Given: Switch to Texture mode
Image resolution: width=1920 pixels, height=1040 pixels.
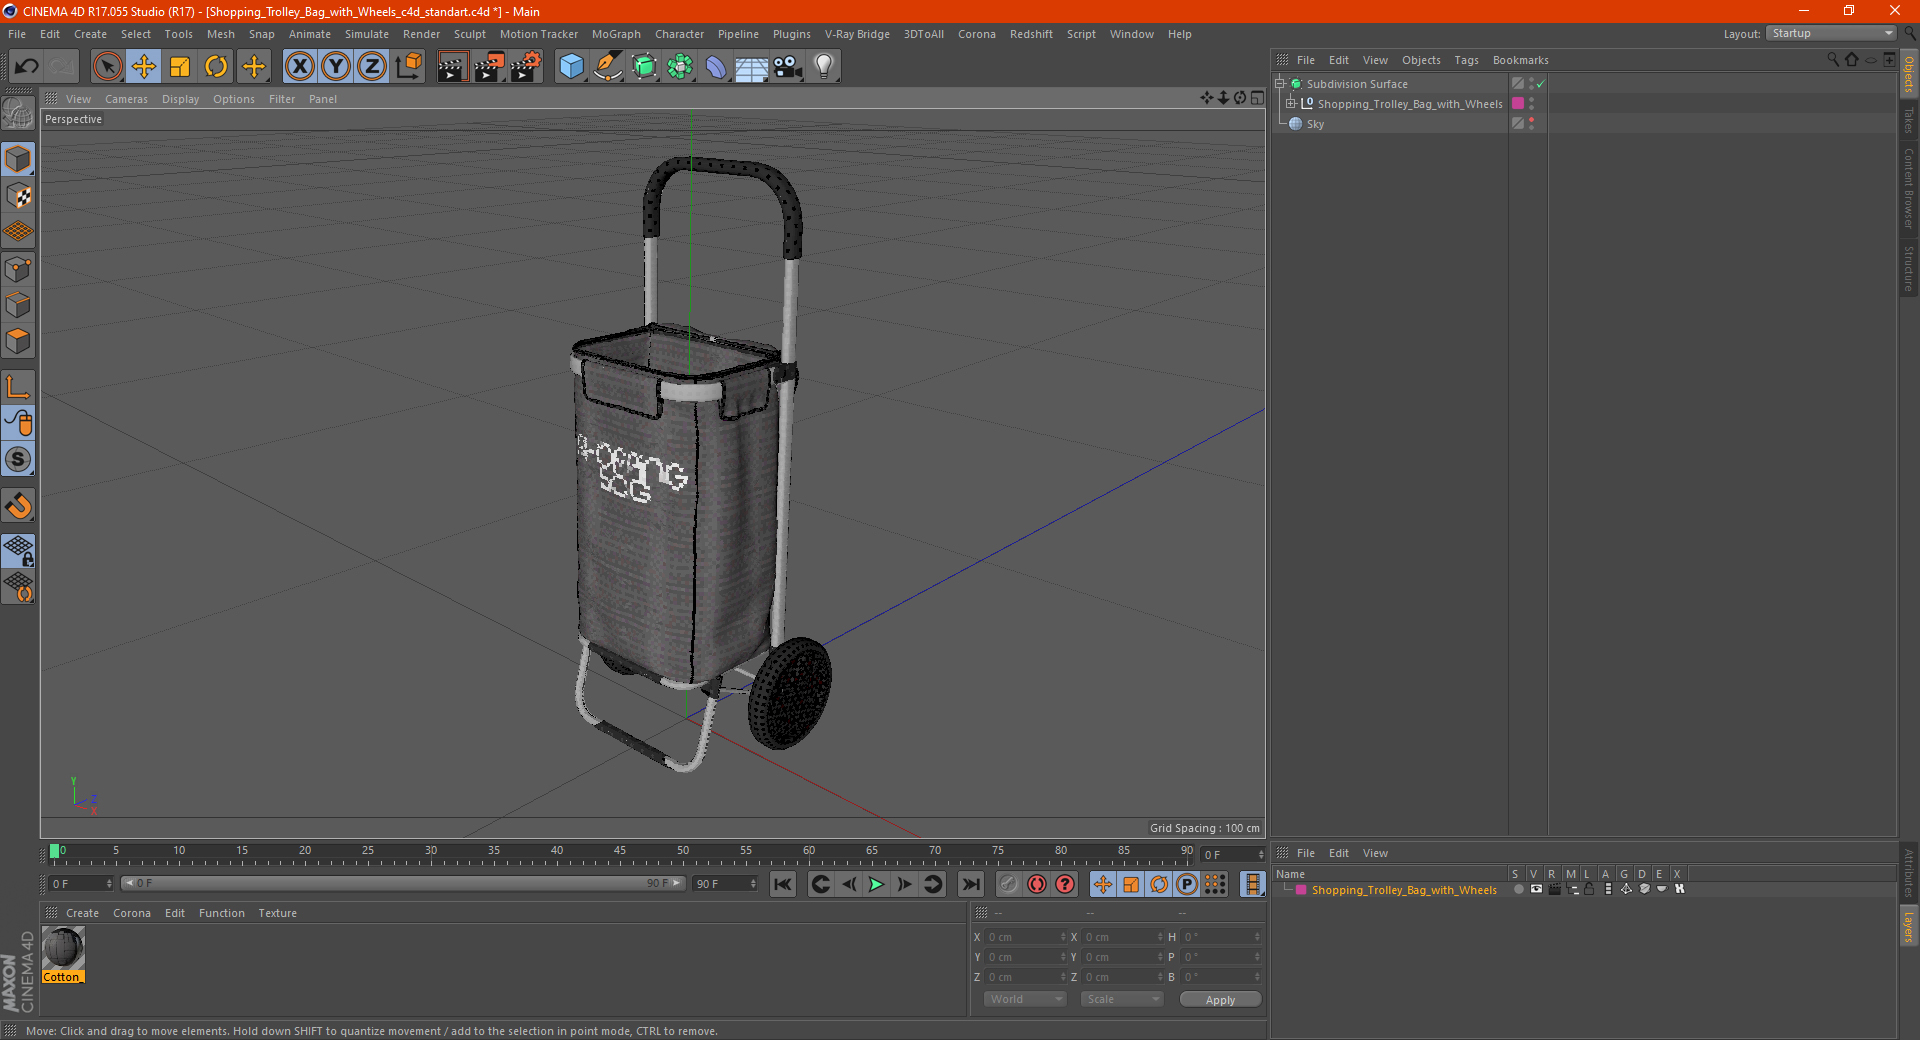Looking at the screenshot, I should pos(18,196).
